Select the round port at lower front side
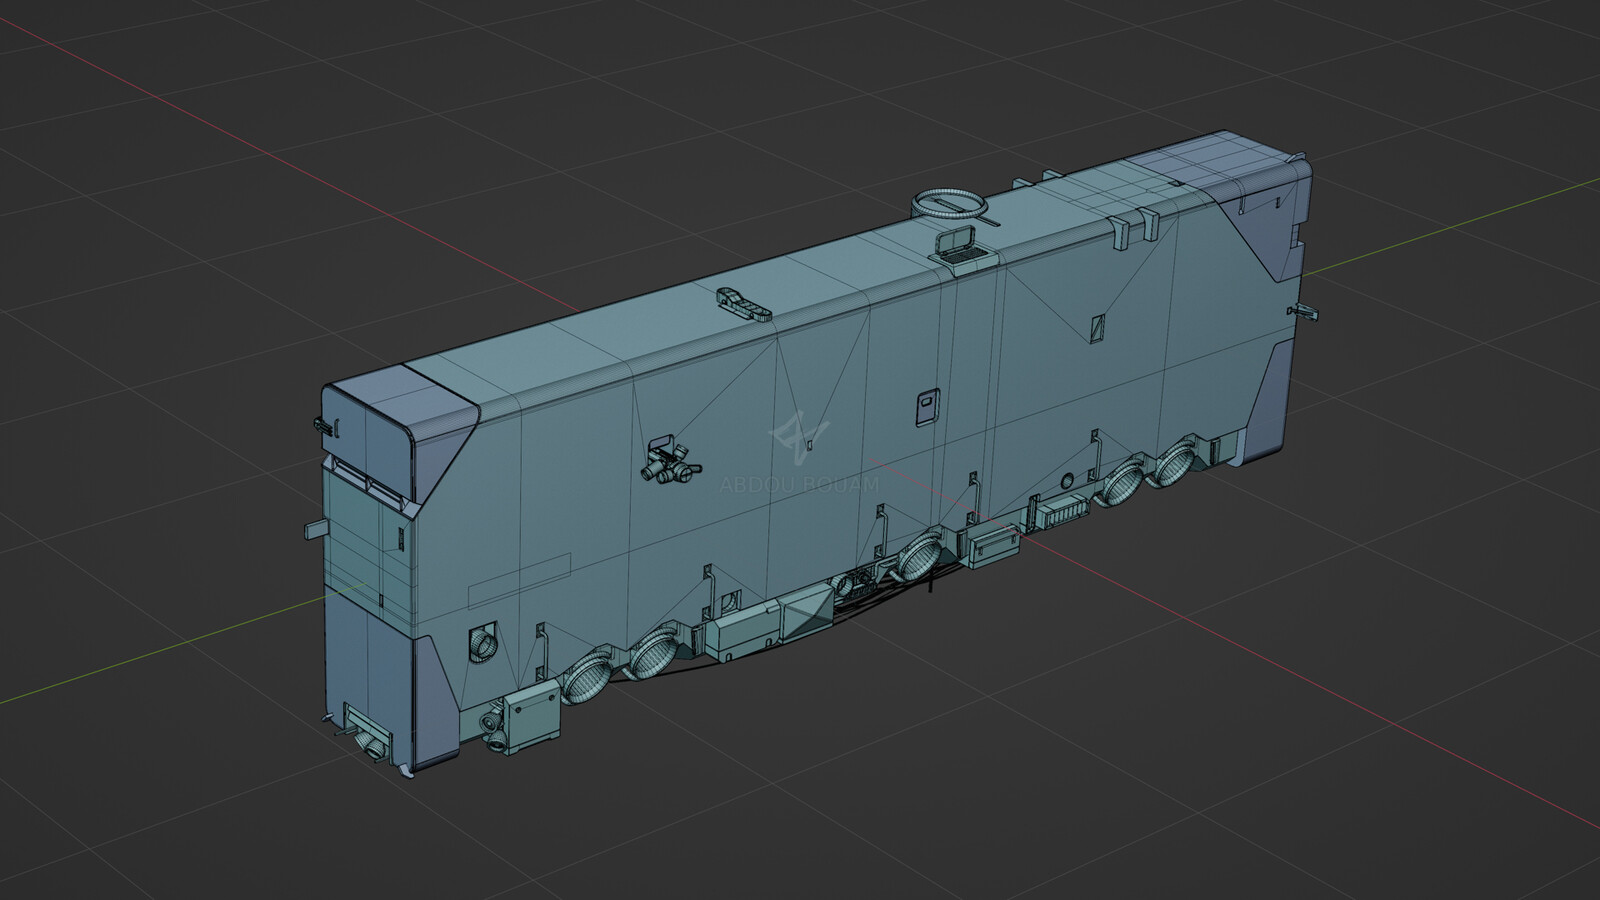Image resolution: width=1600 pixels, height=900 pixels. 483,641
